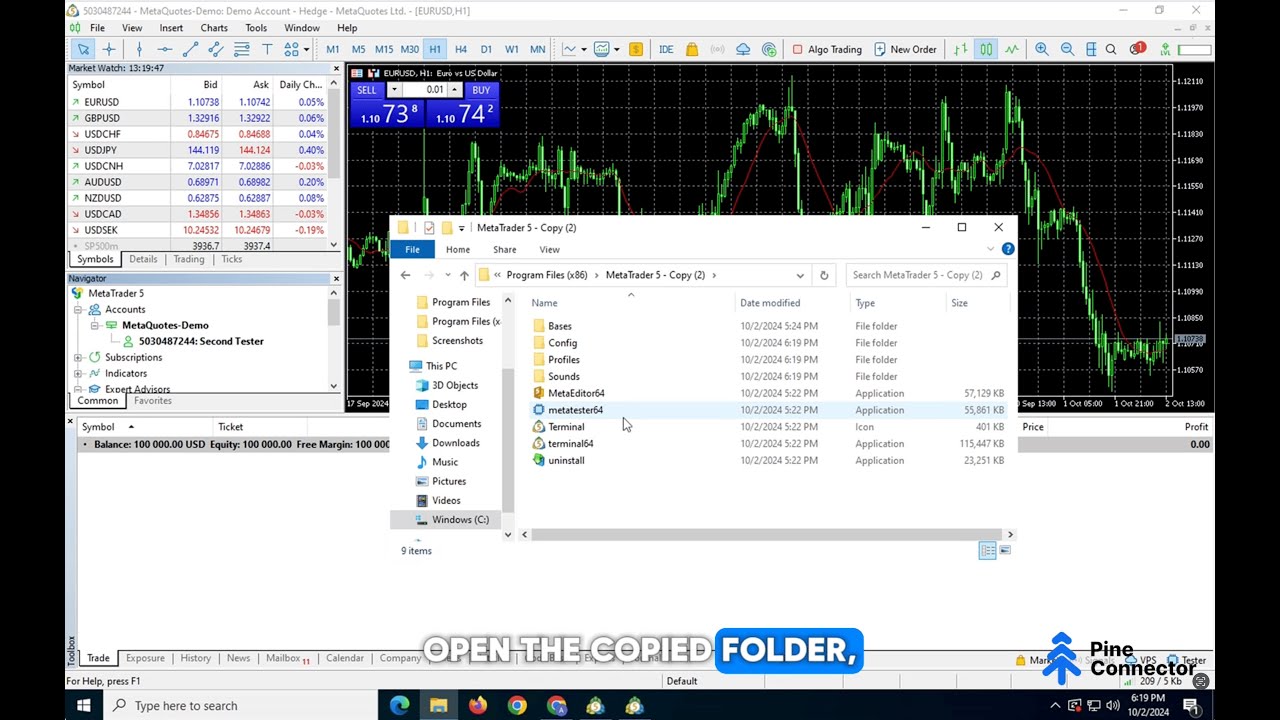Expand the Indicators tree node
The height and width of the screenshot is (720, 1280).
pyautogui.click(x=78, y=373)
